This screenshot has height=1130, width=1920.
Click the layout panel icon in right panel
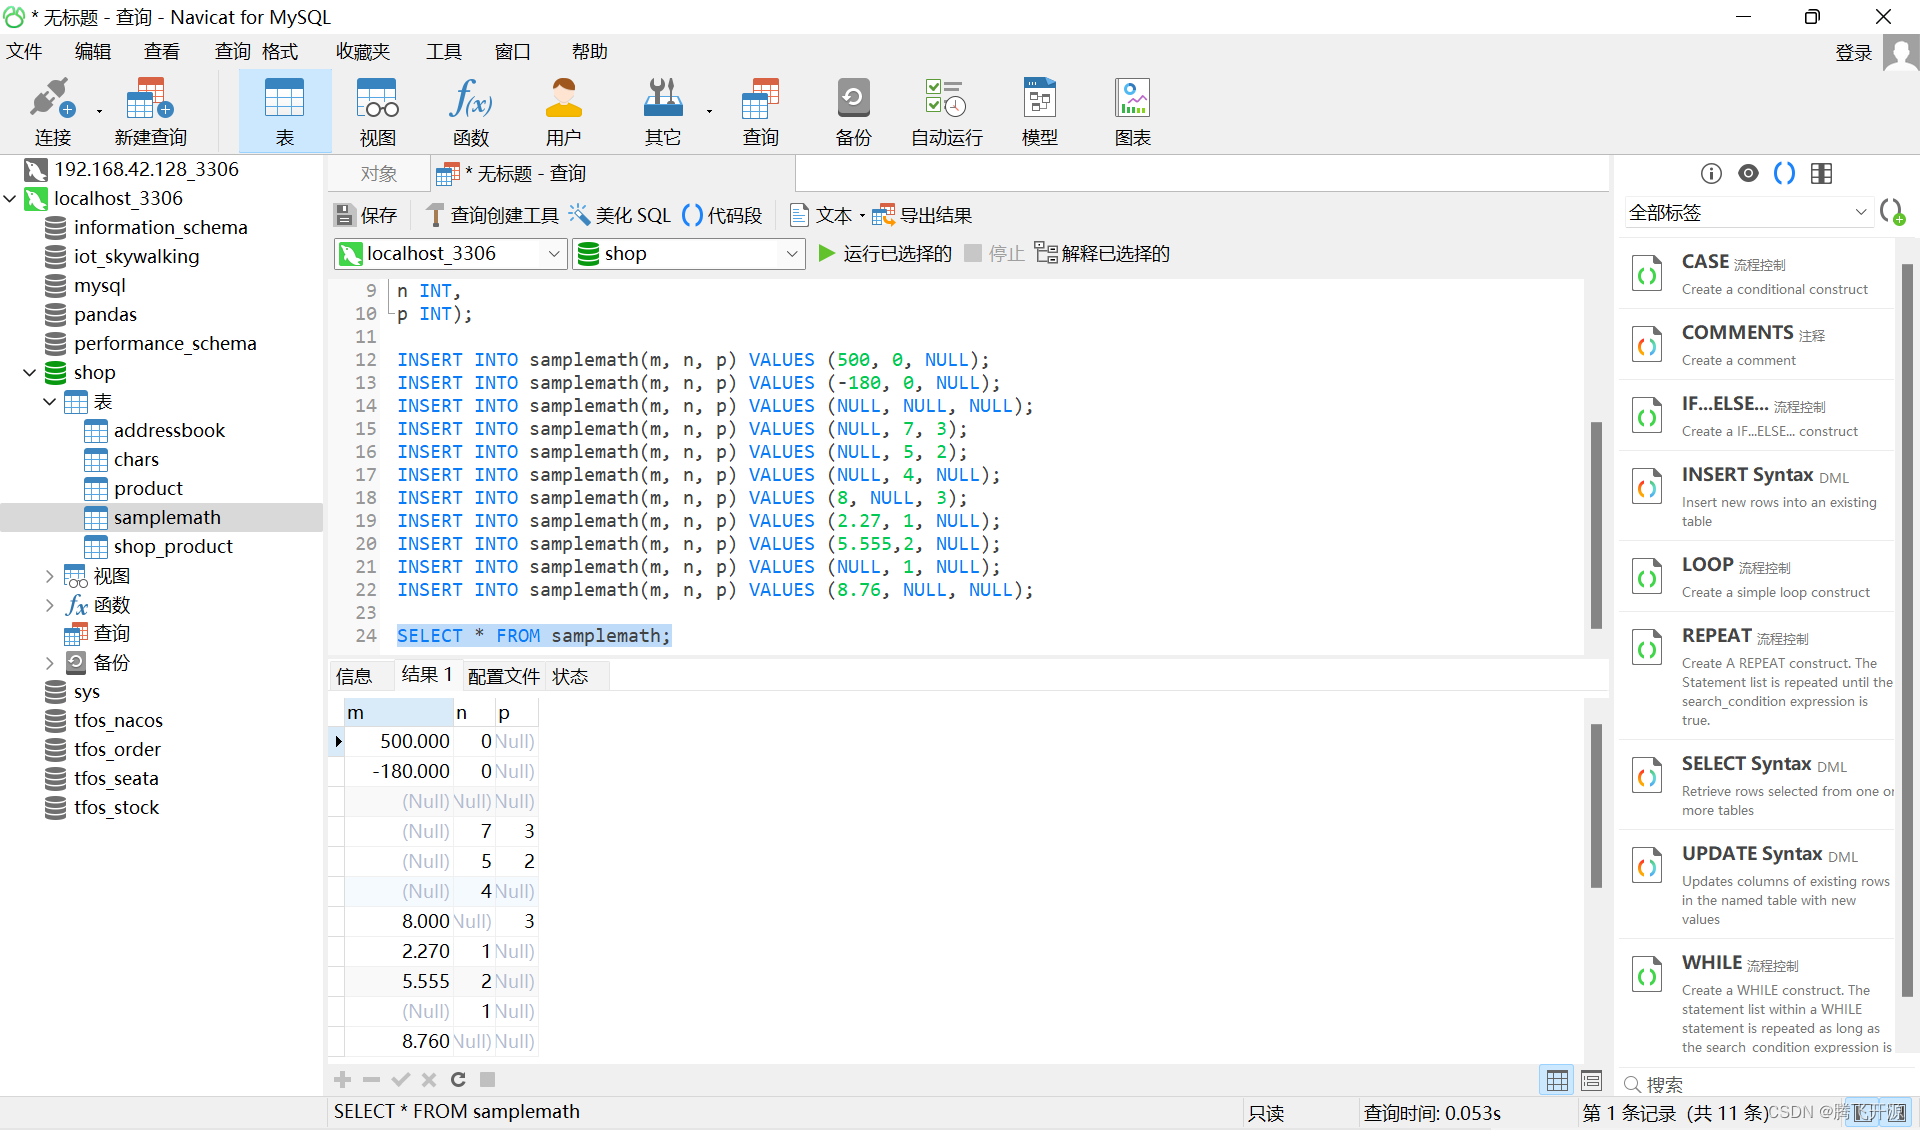pyautogui.click(x=1821, y=173)
